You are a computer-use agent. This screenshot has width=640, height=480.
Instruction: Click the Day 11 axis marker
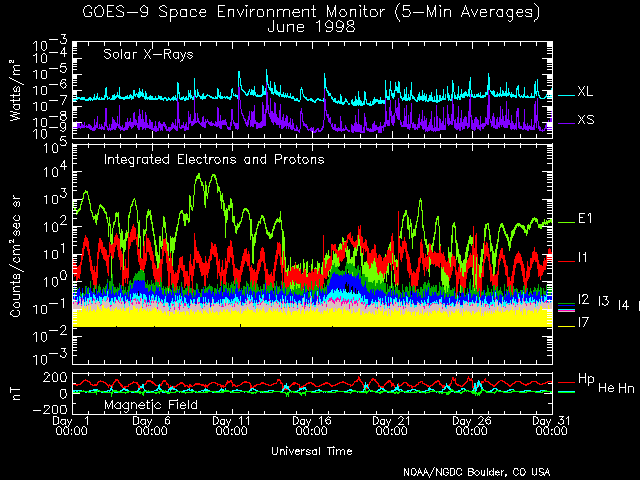click(x=230, y=426)
